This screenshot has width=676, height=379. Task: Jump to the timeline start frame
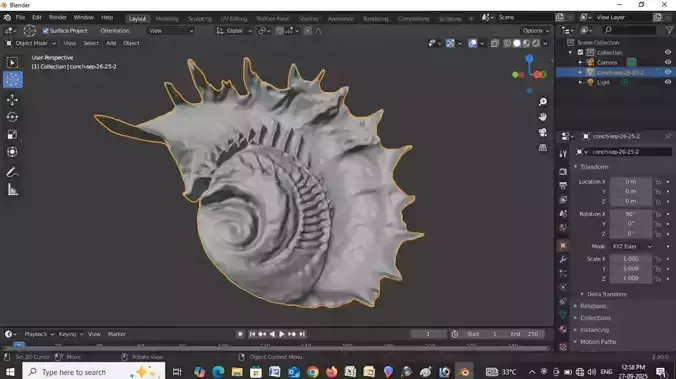252,334
